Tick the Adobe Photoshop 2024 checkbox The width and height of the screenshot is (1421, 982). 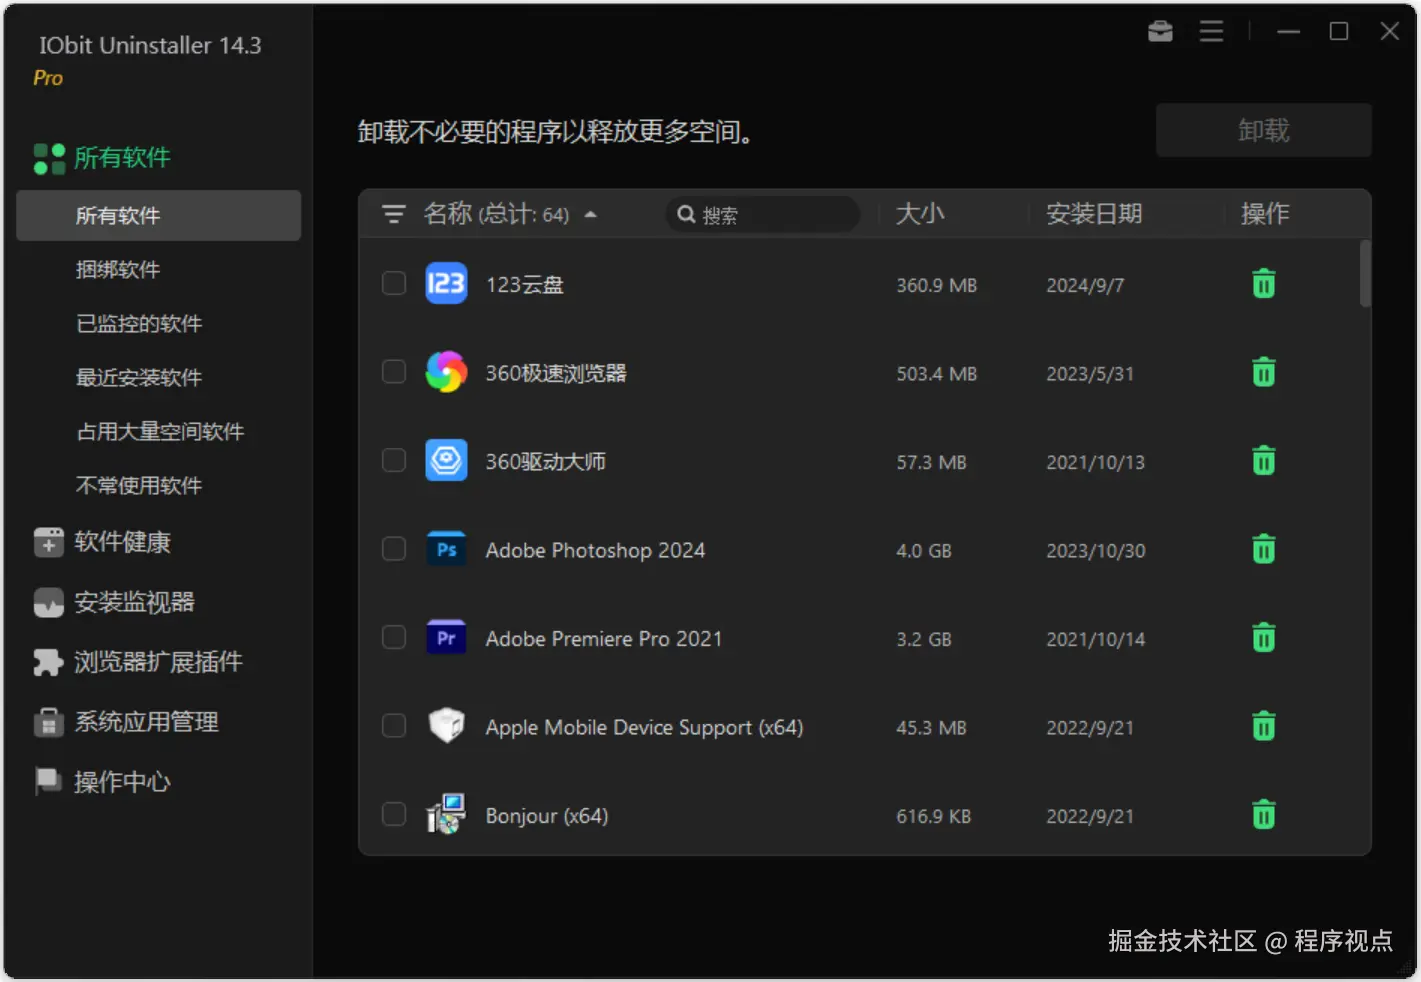394,549
